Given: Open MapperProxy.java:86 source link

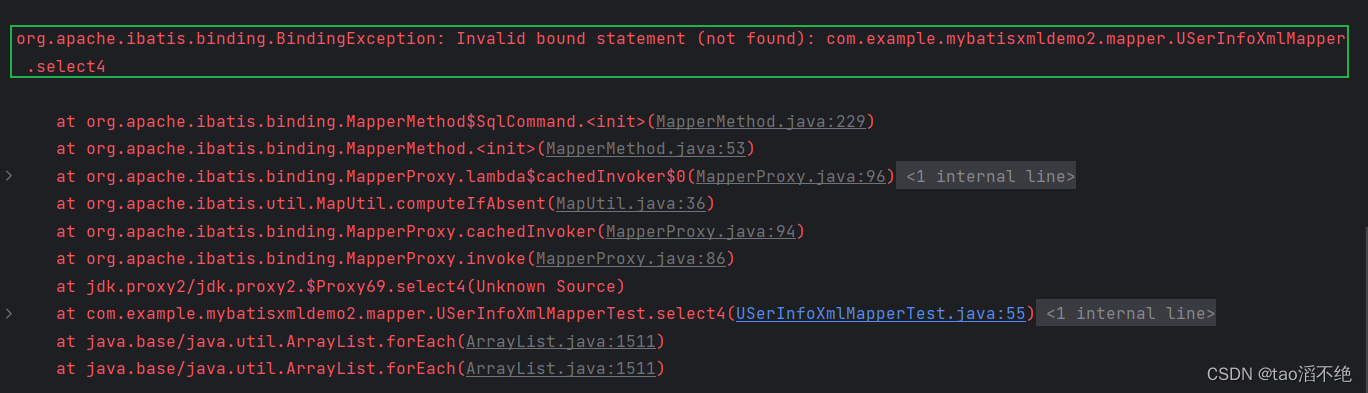Looking at the screenshot, I should 630,259.
